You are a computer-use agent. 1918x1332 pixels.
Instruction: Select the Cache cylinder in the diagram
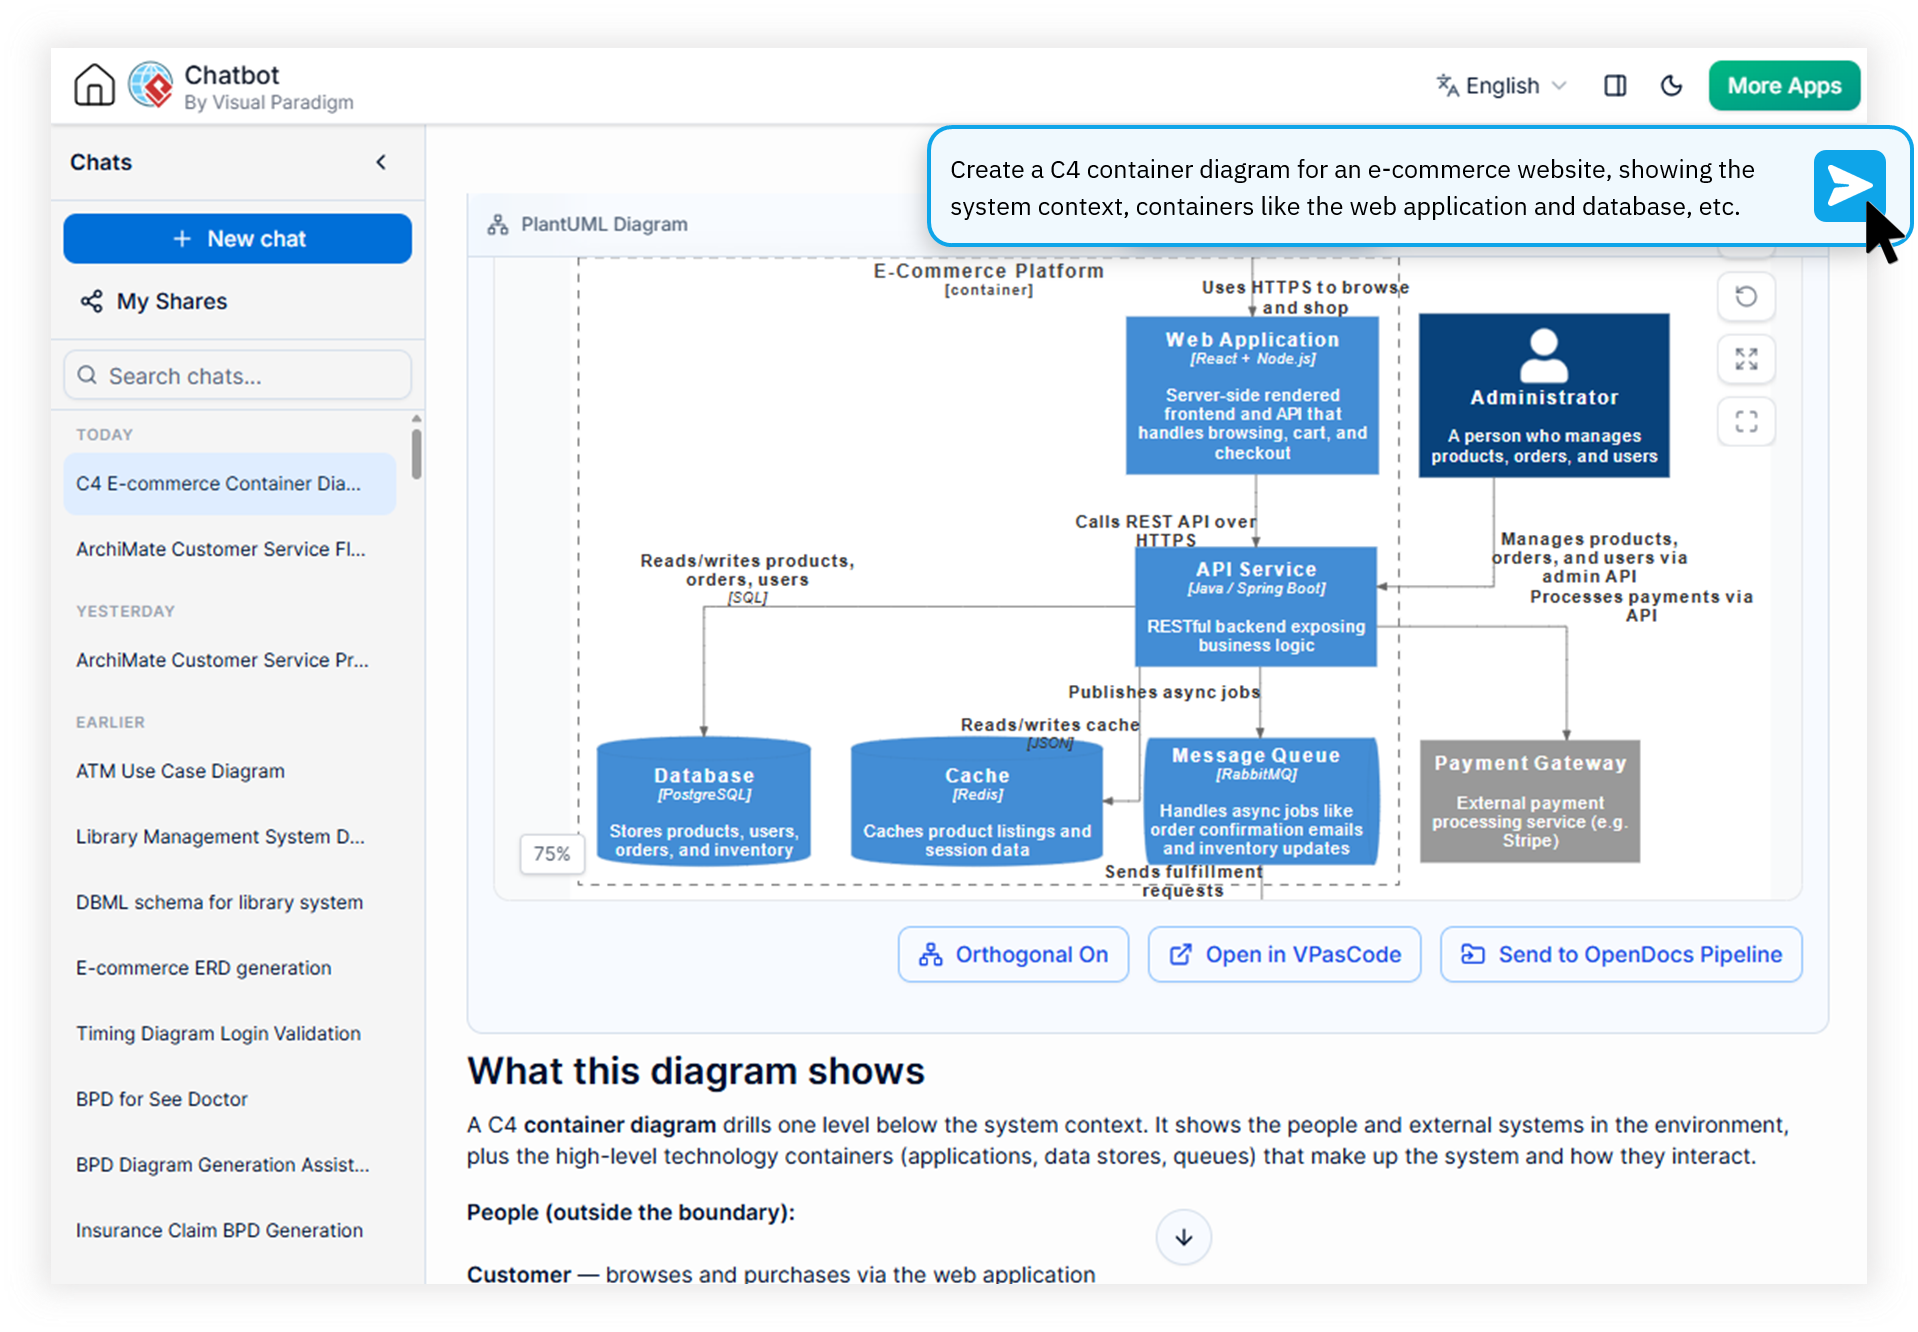click(x=977, y=802)
